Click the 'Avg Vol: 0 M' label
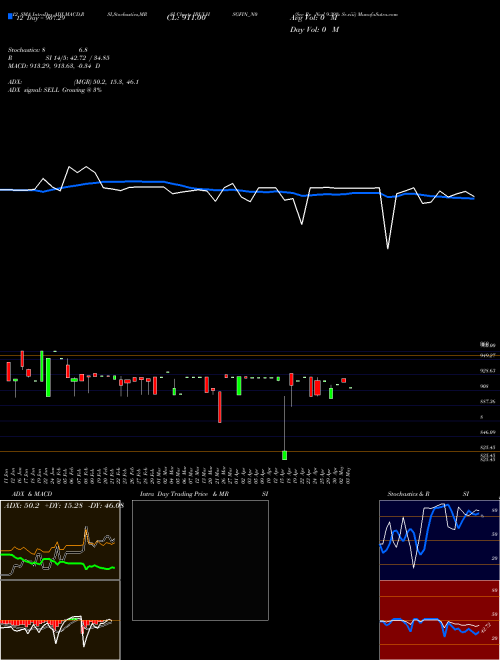Screen dimensions: 500x660 (x=314, y=18)
